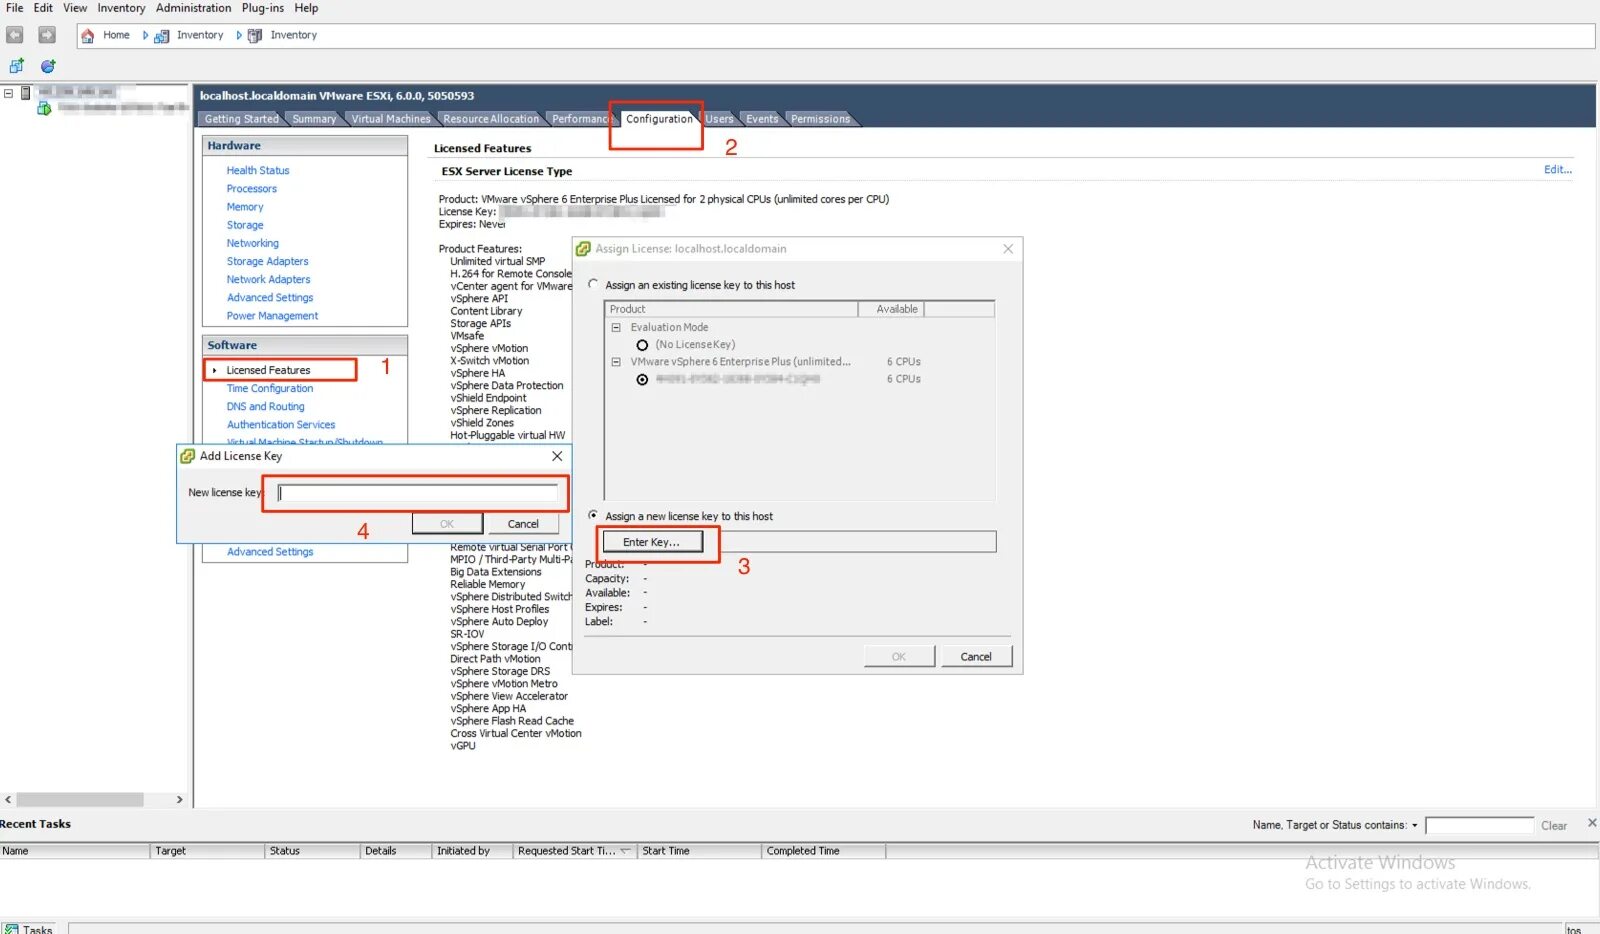1600x934 pixels.
Task: Open Time Configuration settings
Action: tap(270, 389)
